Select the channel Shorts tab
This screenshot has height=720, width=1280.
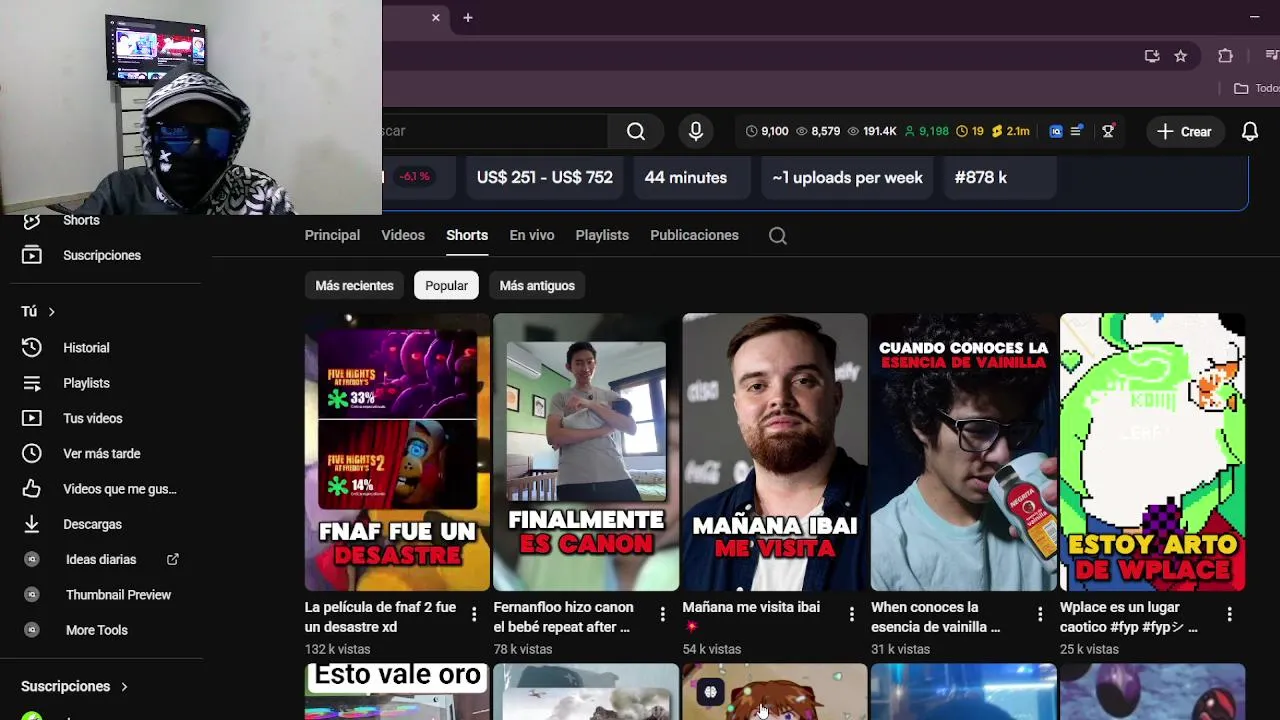tap(467, 235)
